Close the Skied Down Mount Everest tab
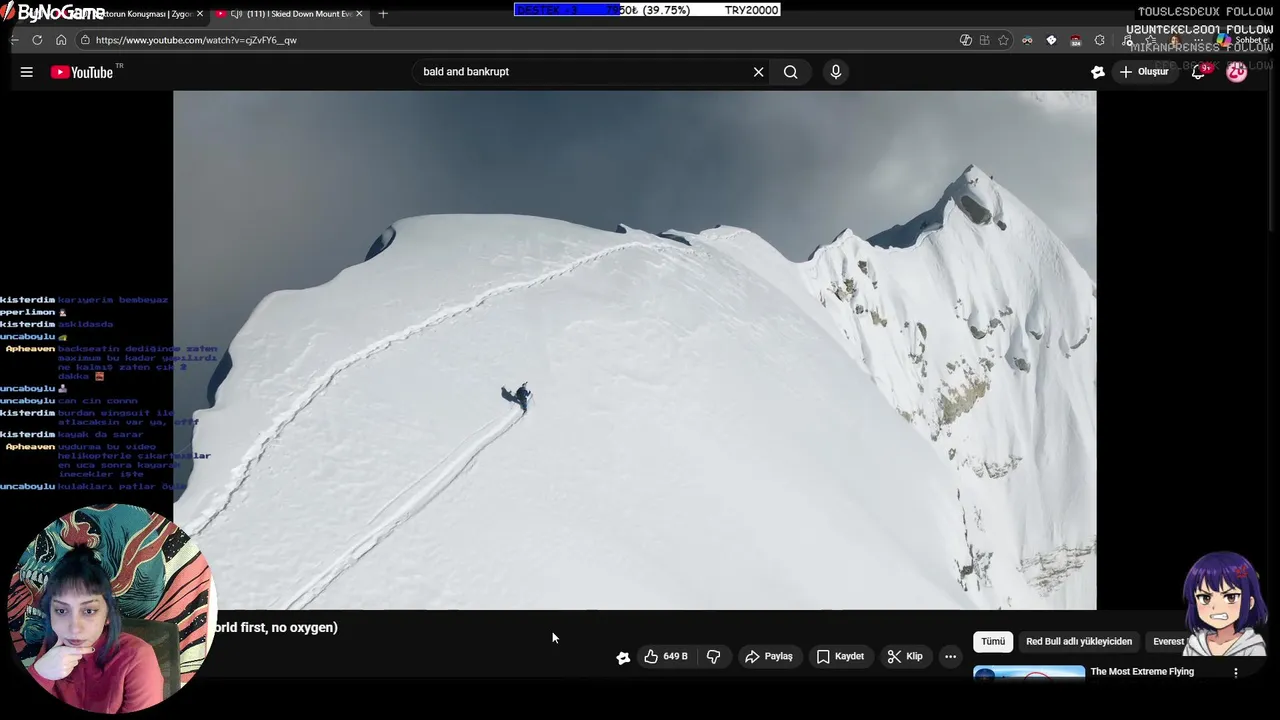Viewport: 1280px width, 720px height. pos(359,14)
